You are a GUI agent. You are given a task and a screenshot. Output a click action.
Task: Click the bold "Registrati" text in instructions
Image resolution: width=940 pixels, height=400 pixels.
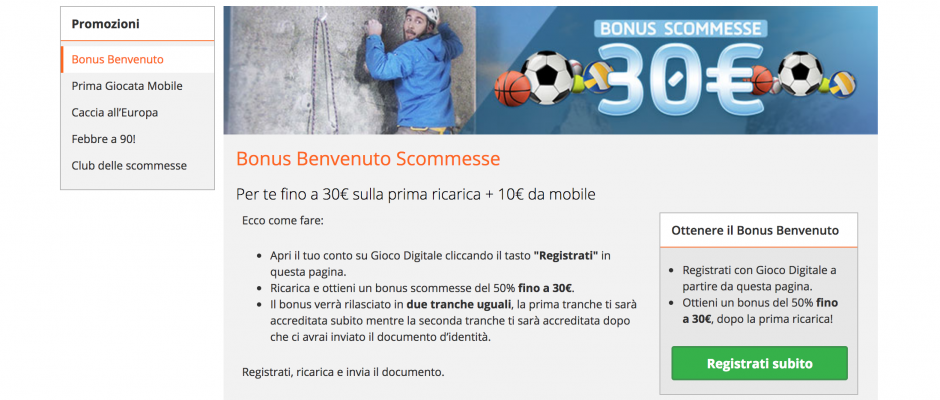pyautogui.click(x=566, y=255)
